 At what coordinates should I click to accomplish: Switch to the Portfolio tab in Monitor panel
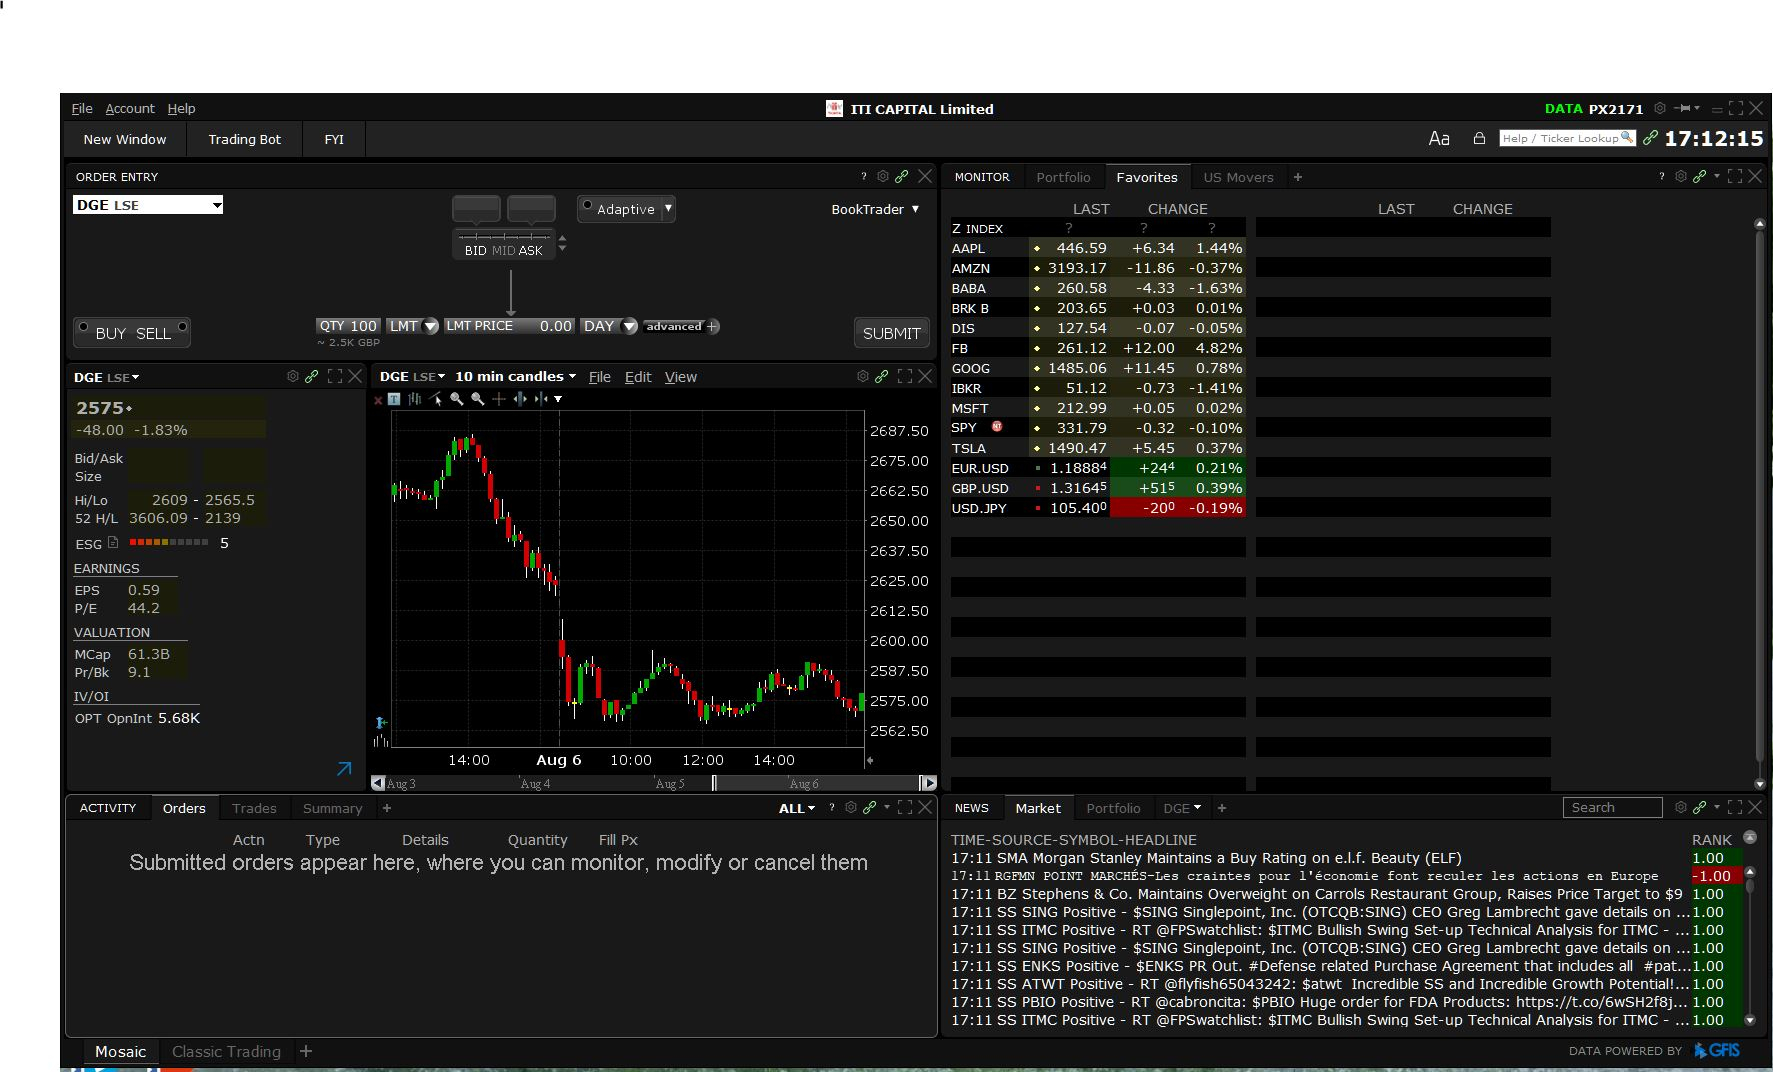(x=1063, y=177)
